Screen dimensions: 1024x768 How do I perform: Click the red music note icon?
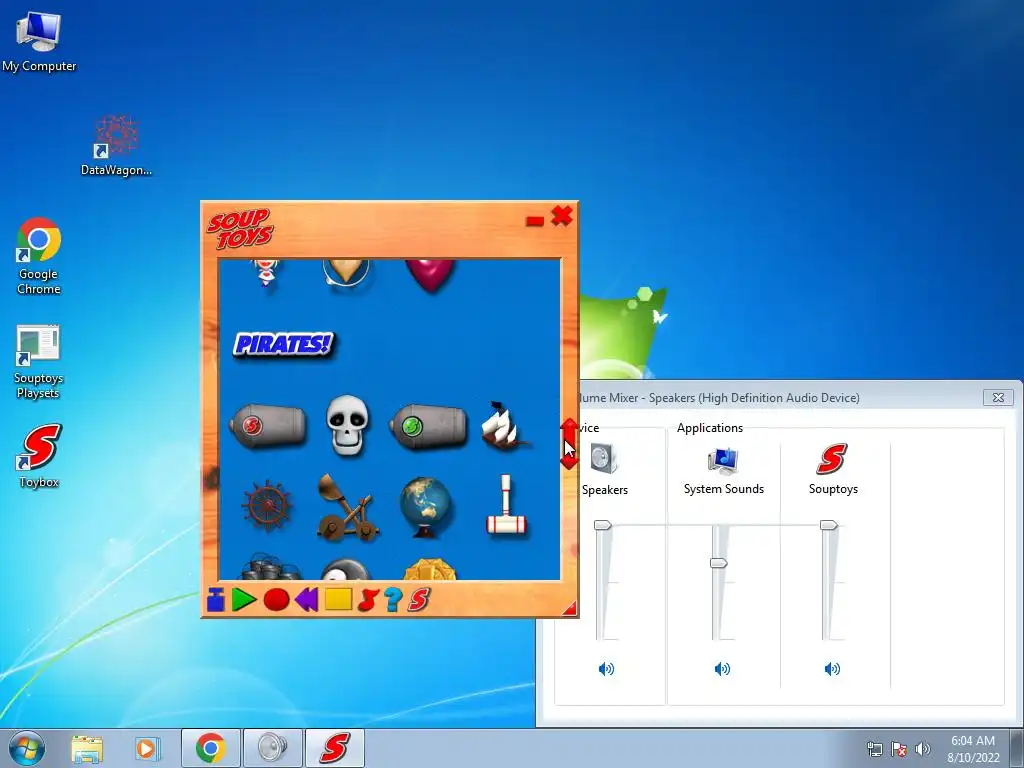click(x=368, y=600)
